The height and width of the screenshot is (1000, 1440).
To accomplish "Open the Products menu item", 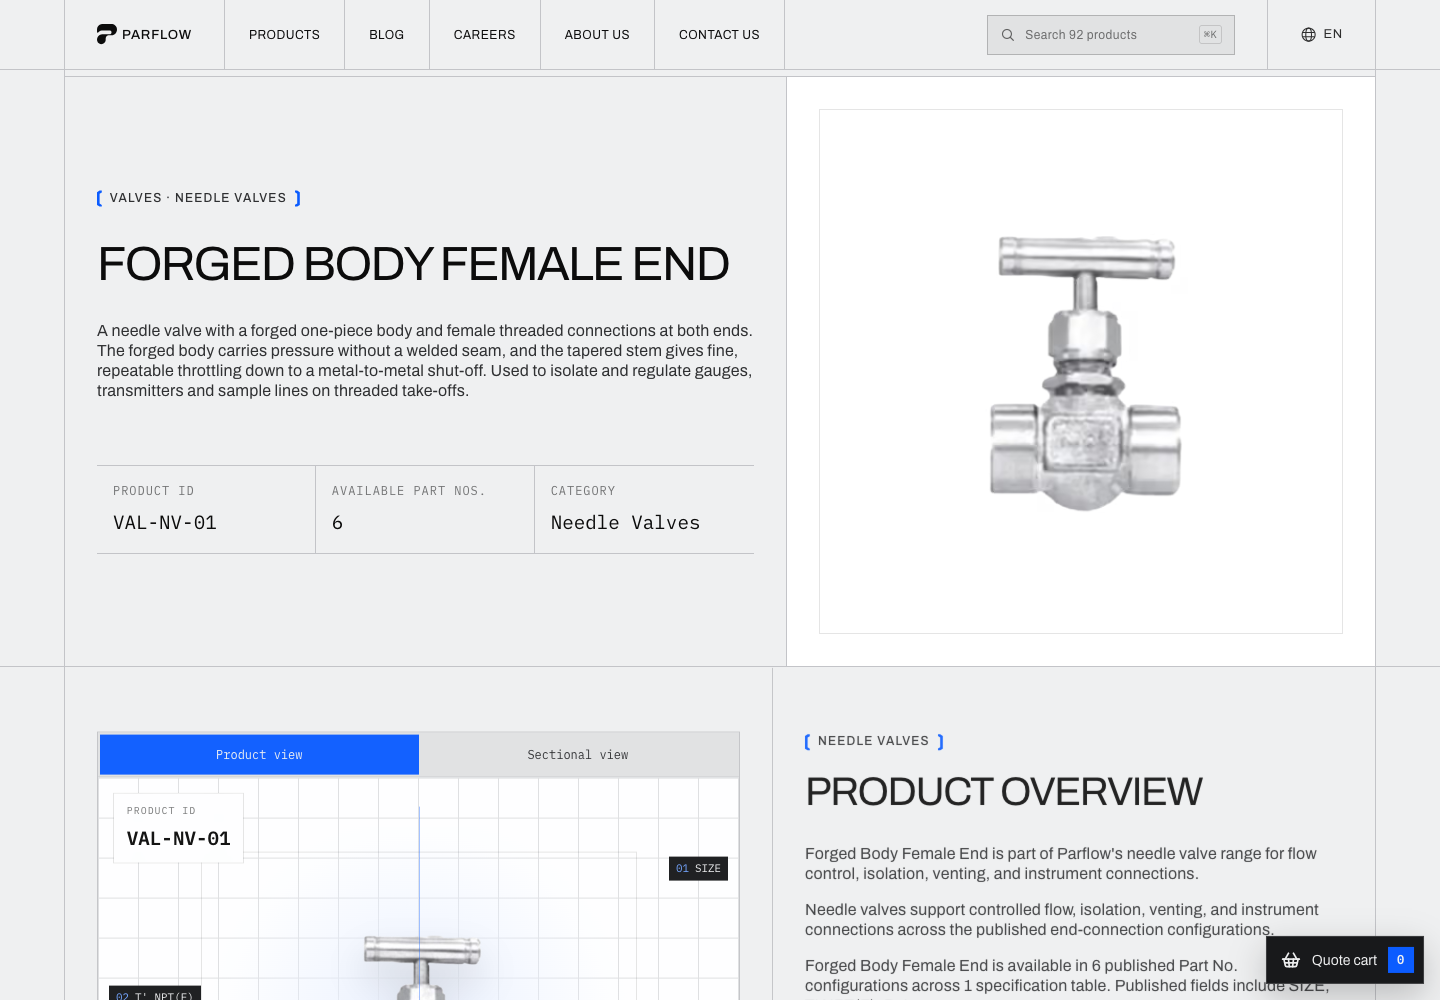I will click(284, 34).
